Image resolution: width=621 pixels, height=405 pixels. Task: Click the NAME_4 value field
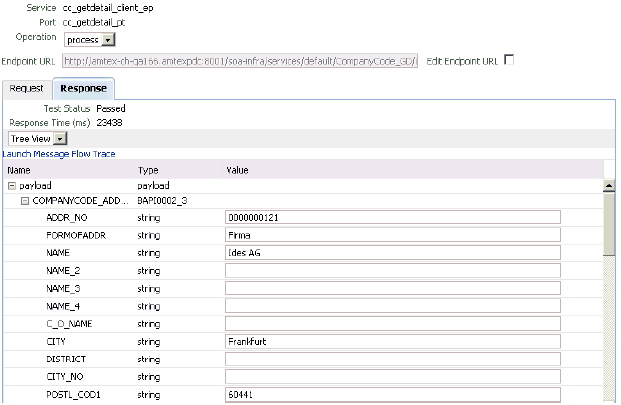393,306
